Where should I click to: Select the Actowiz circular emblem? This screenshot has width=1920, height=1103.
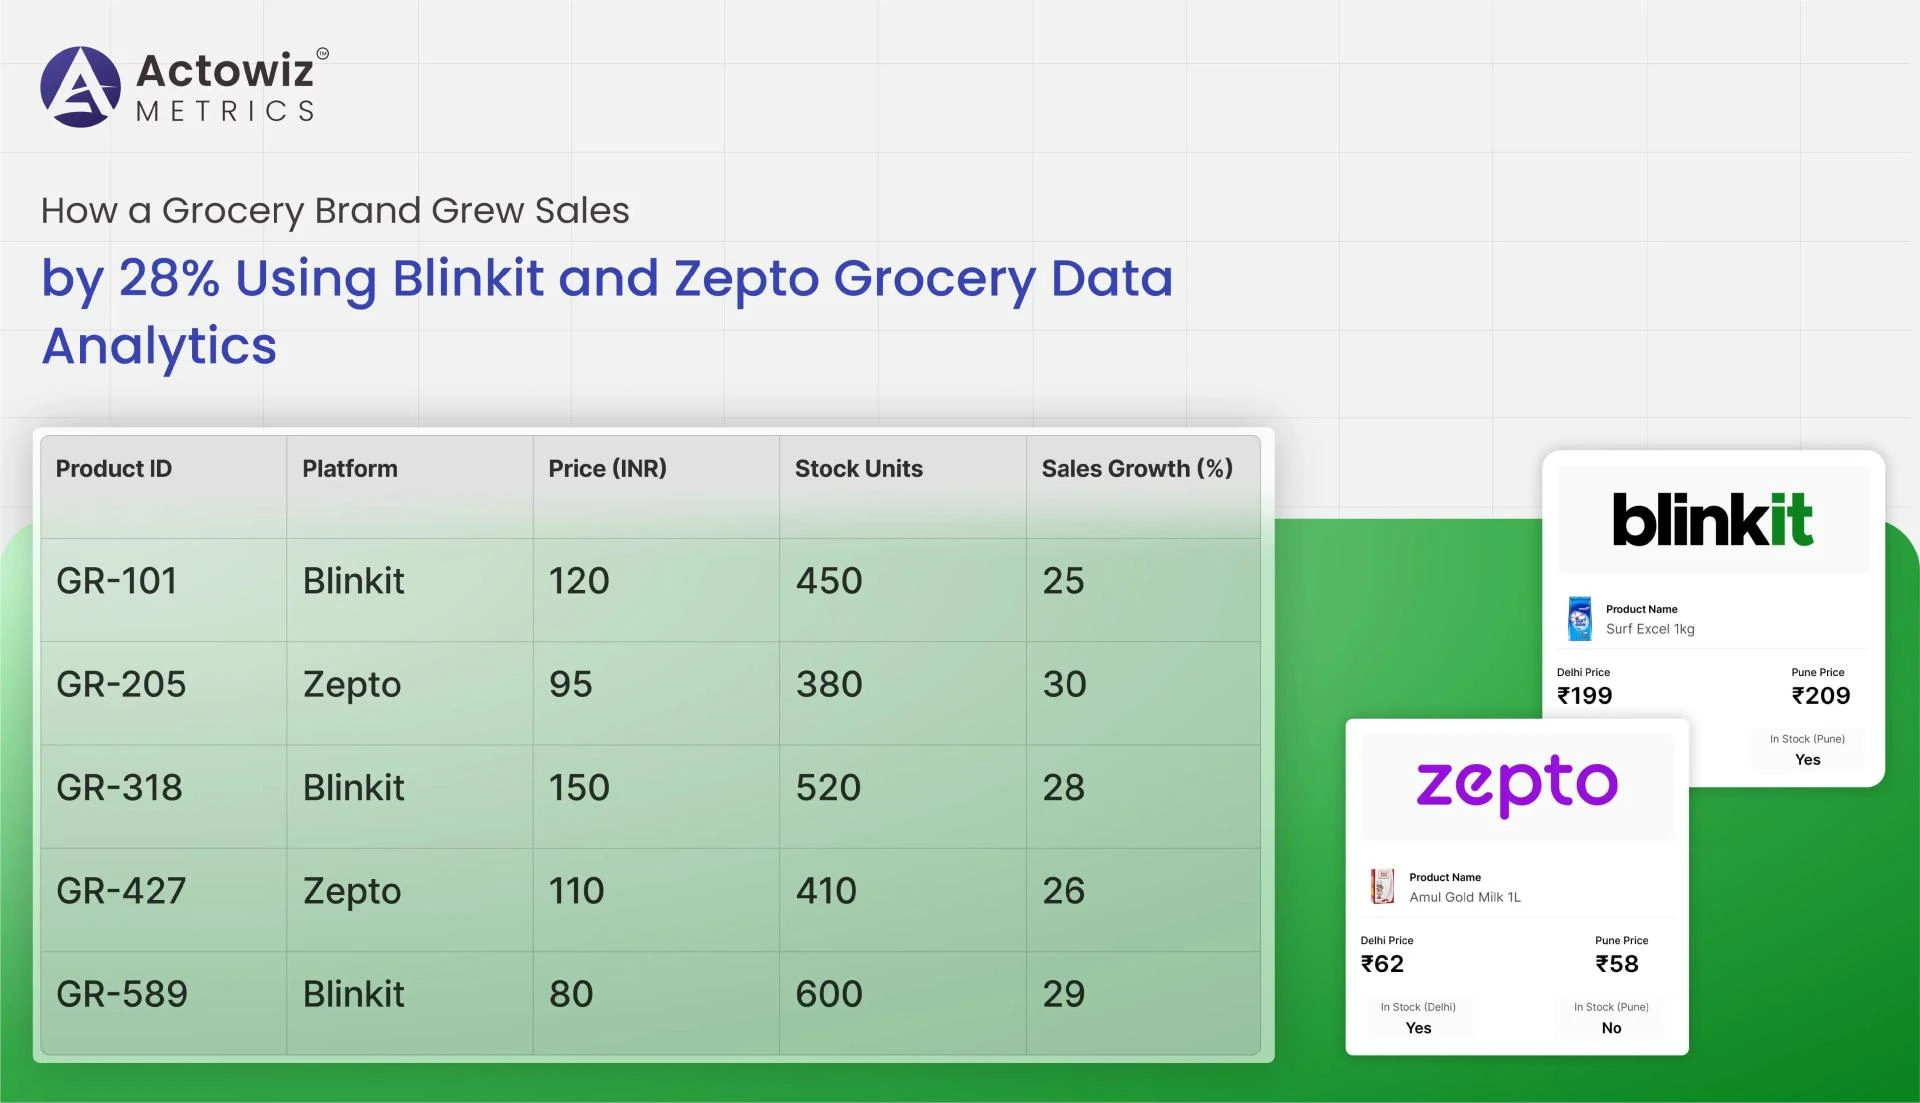(82, 87)
